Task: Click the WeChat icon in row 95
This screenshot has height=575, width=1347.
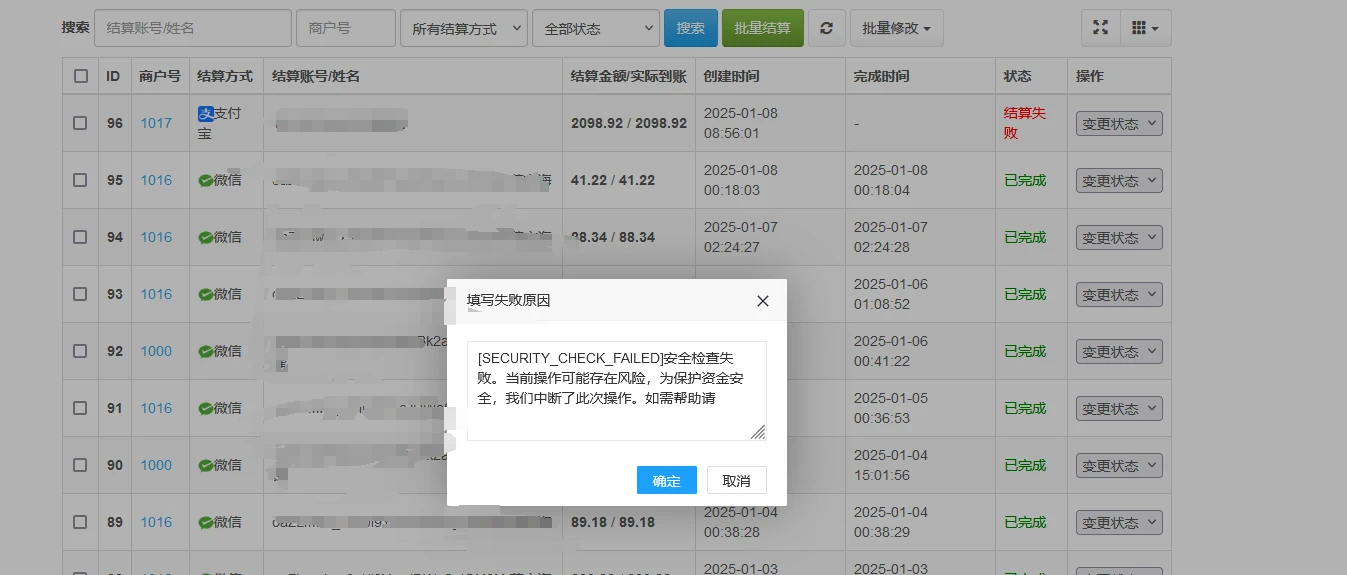Action: [205, 181]
